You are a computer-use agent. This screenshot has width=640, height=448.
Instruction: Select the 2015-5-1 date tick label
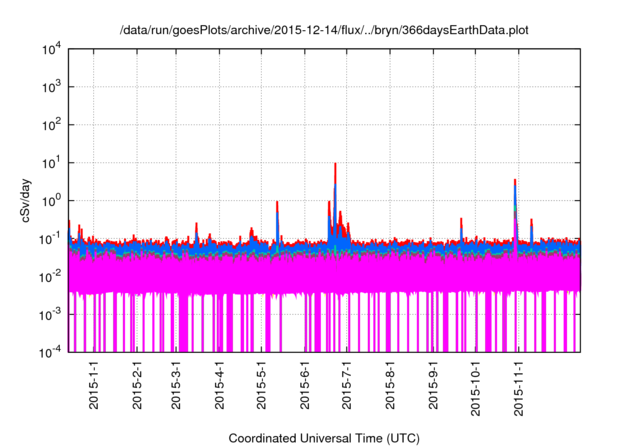tap(260, 387)
